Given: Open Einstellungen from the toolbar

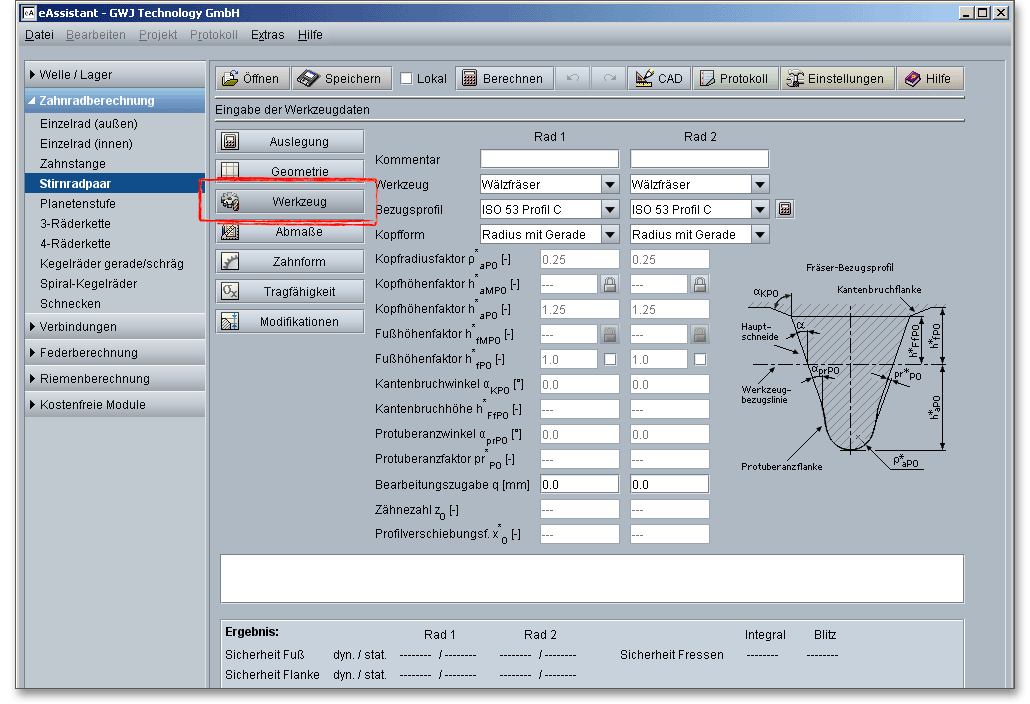Looking at the screenshot, I should coord(836,79).
